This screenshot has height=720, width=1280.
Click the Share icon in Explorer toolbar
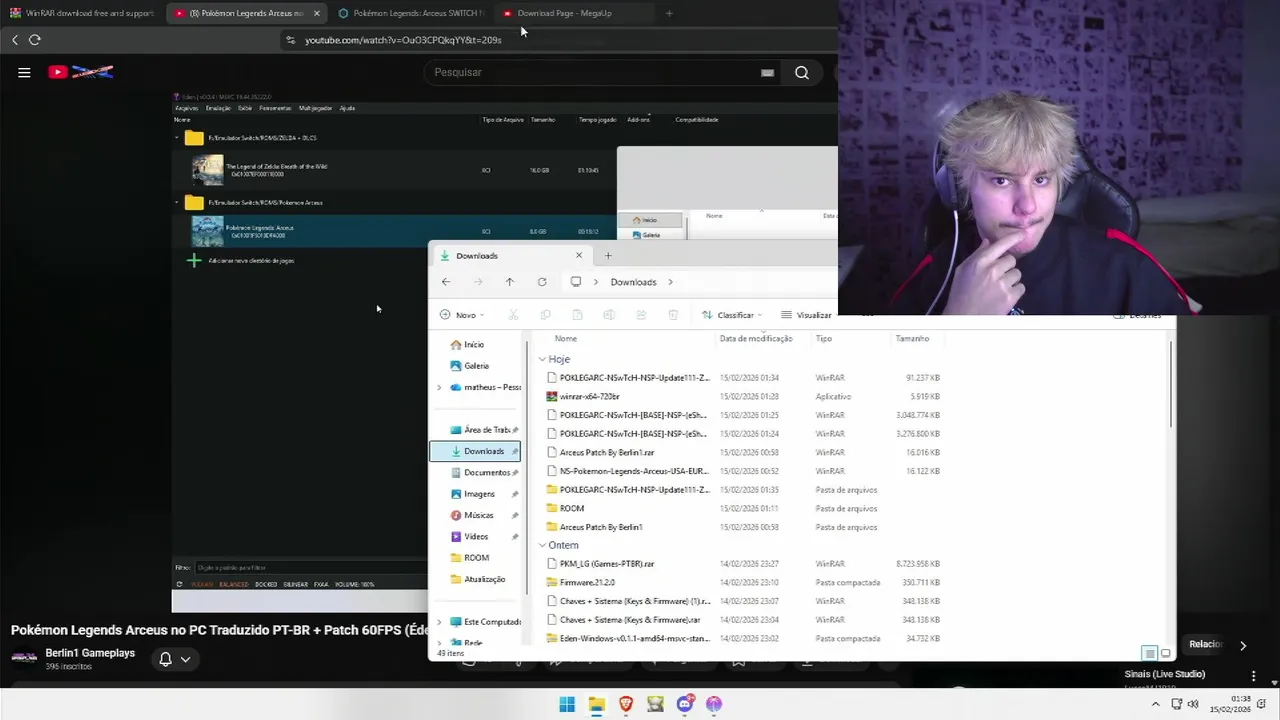tap(641, 315)
